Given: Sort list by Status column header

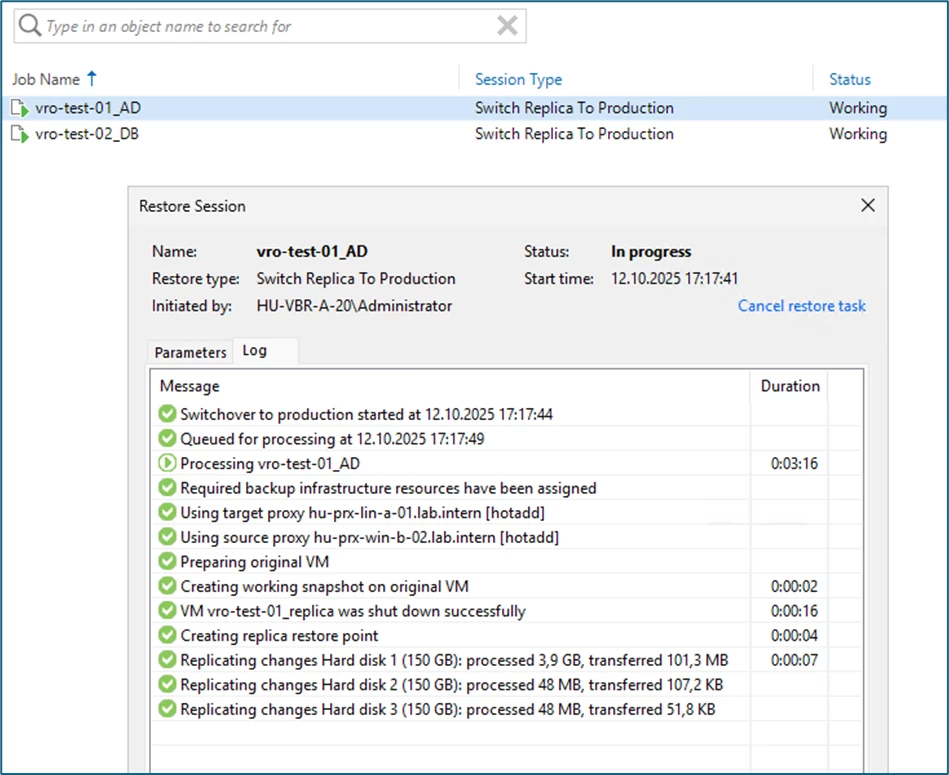Looking at the screenshot, I should click(x=849, y=79).
